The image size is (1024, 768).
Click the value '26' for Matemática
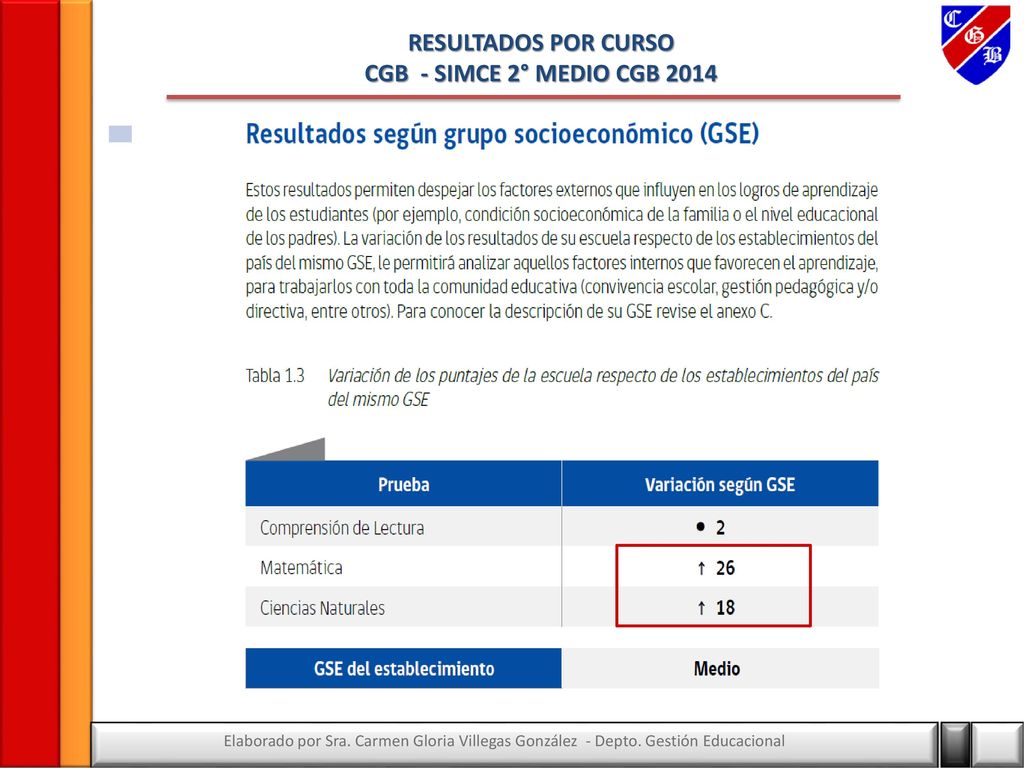coord(726,568)
